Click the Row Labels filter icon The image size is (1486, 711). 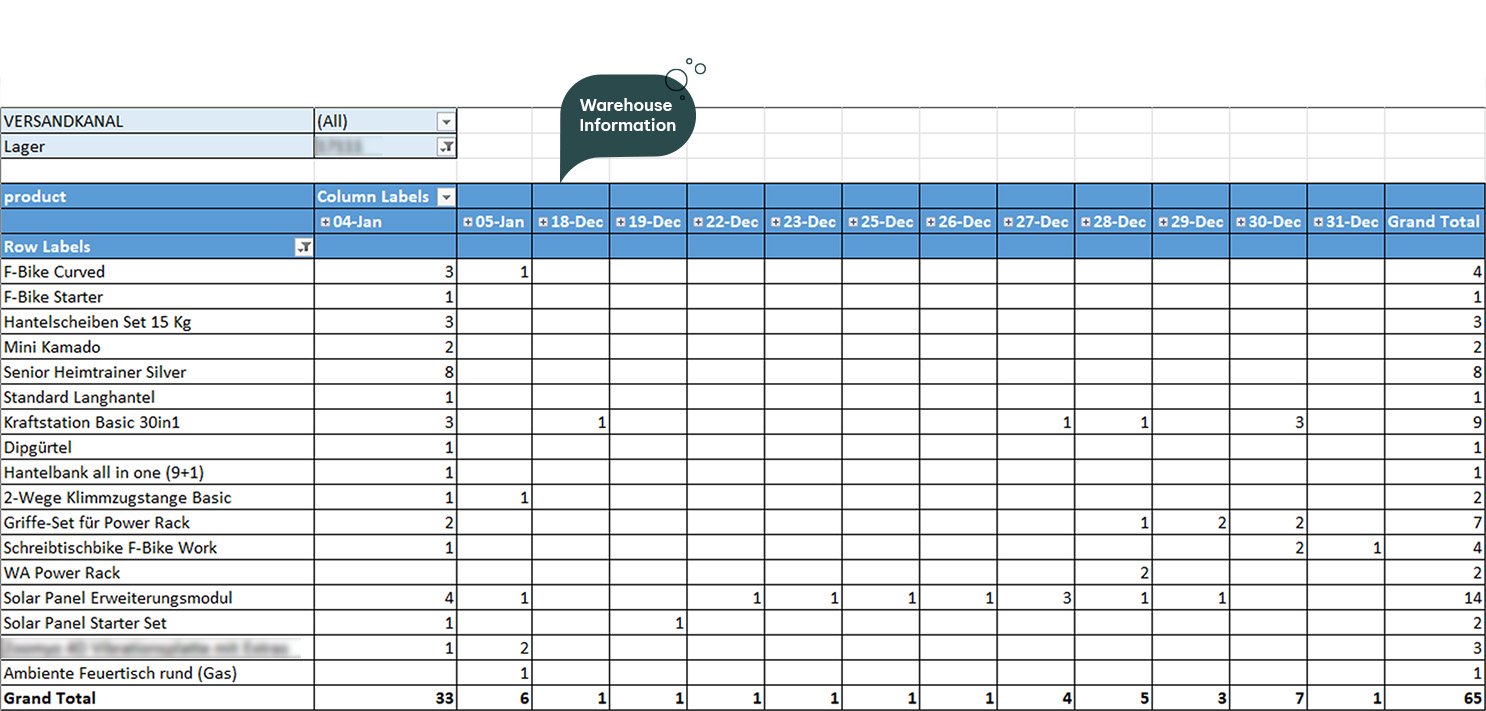[304, 247]
